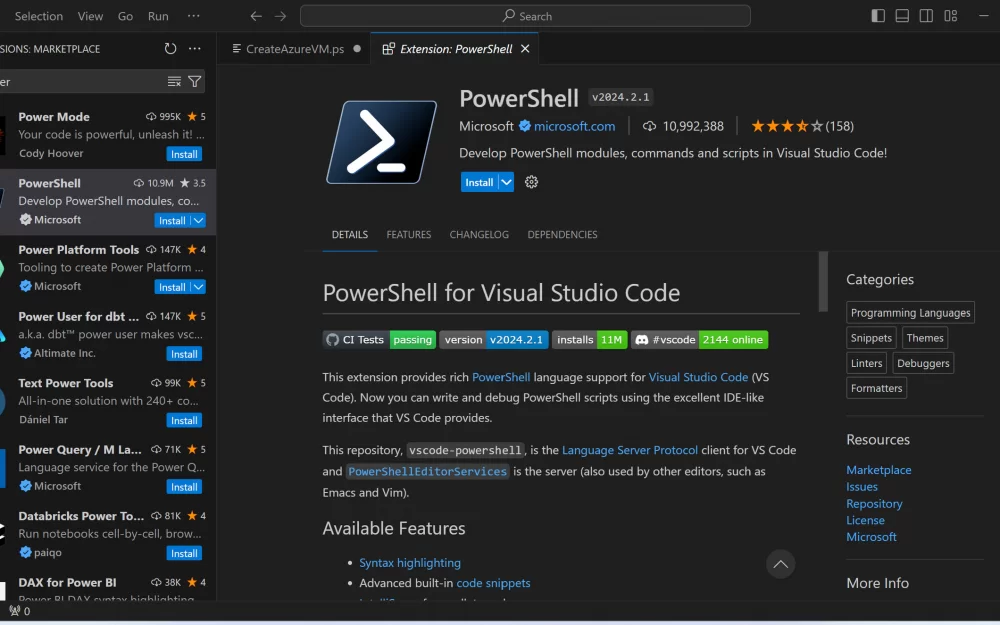Open the extensions filter icon
The image size is (1000, 625).
tap(195, 82)
